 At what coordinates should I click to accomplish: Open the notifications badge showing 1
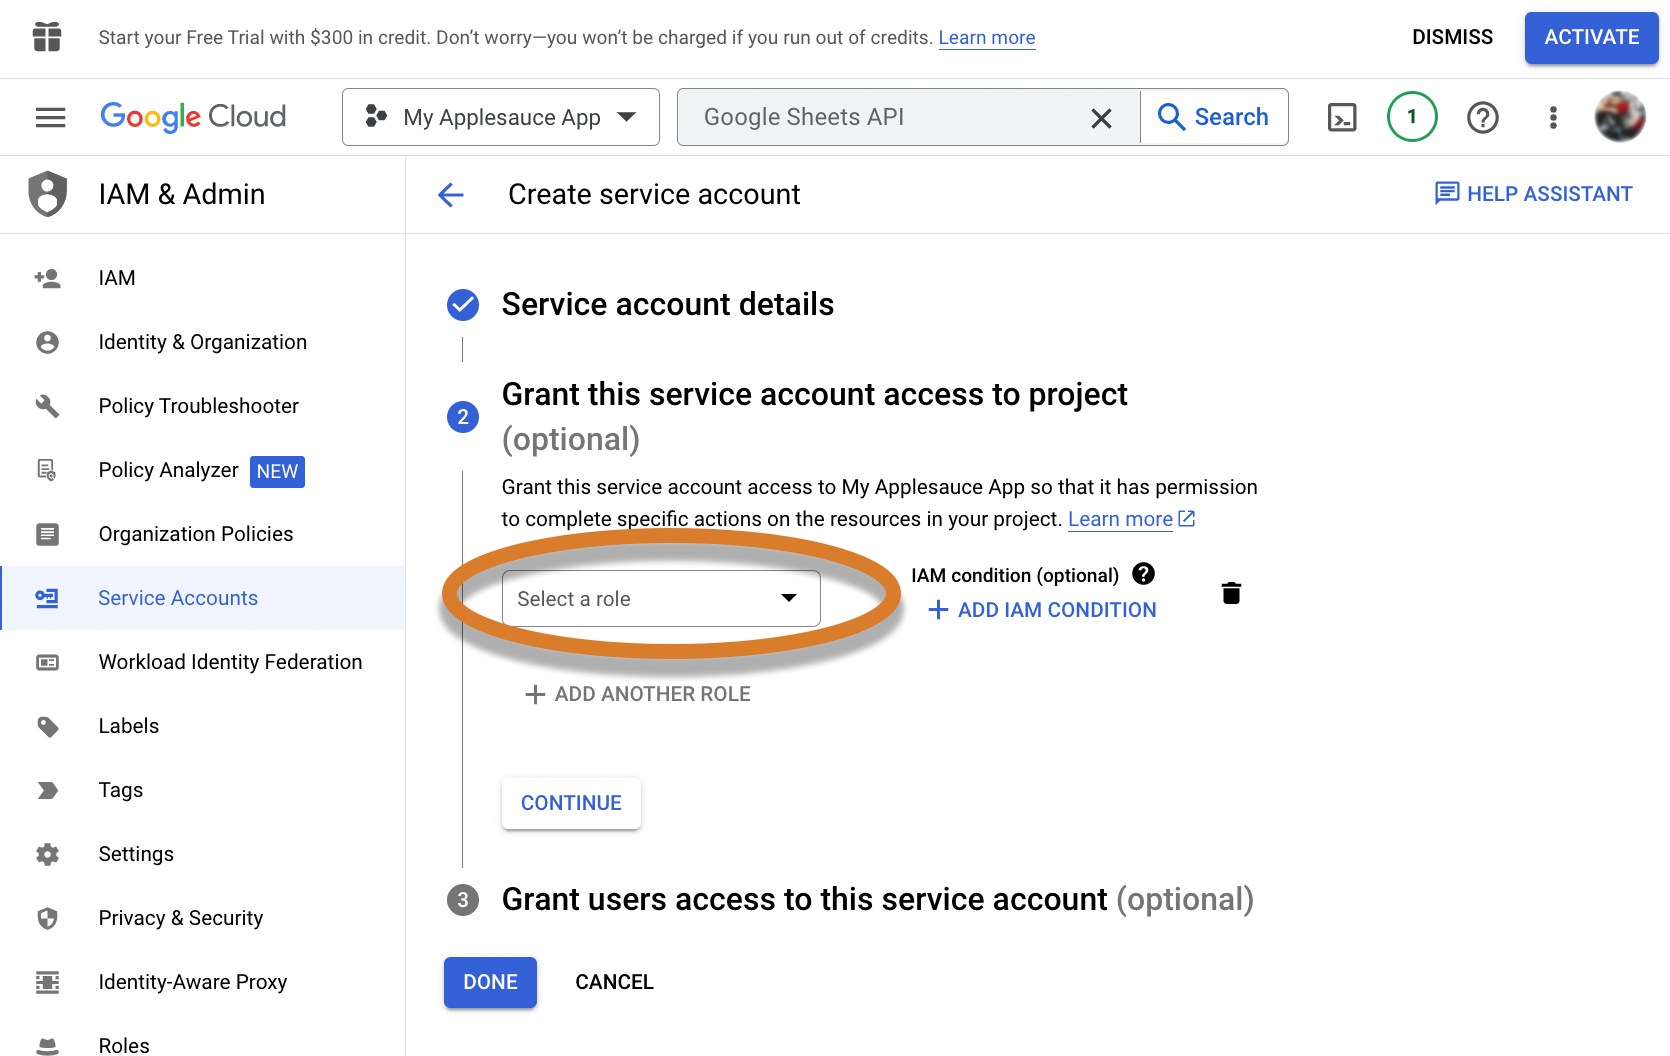tap(1412, 117)
